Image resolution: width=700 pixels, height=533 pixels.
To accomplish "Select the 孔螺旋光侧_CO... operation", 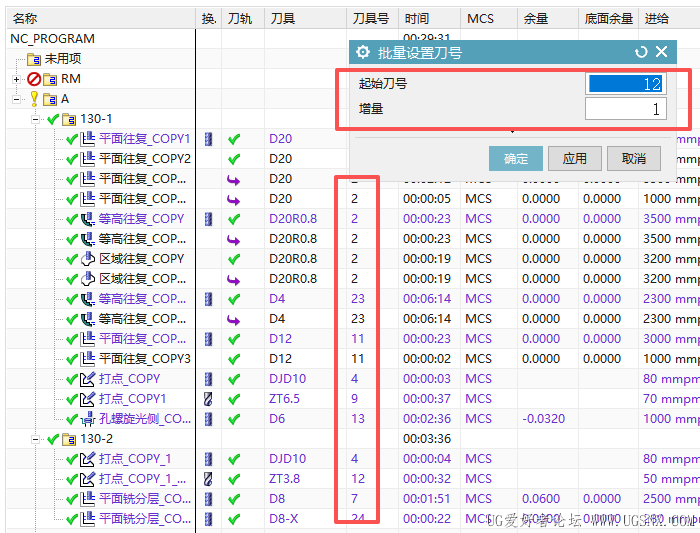I will (145, 419).
